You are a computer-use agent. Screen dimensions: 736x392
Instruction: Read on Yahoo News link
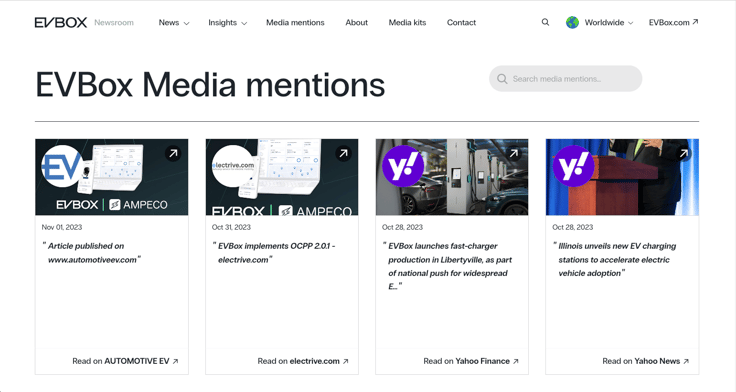[645, 361]
